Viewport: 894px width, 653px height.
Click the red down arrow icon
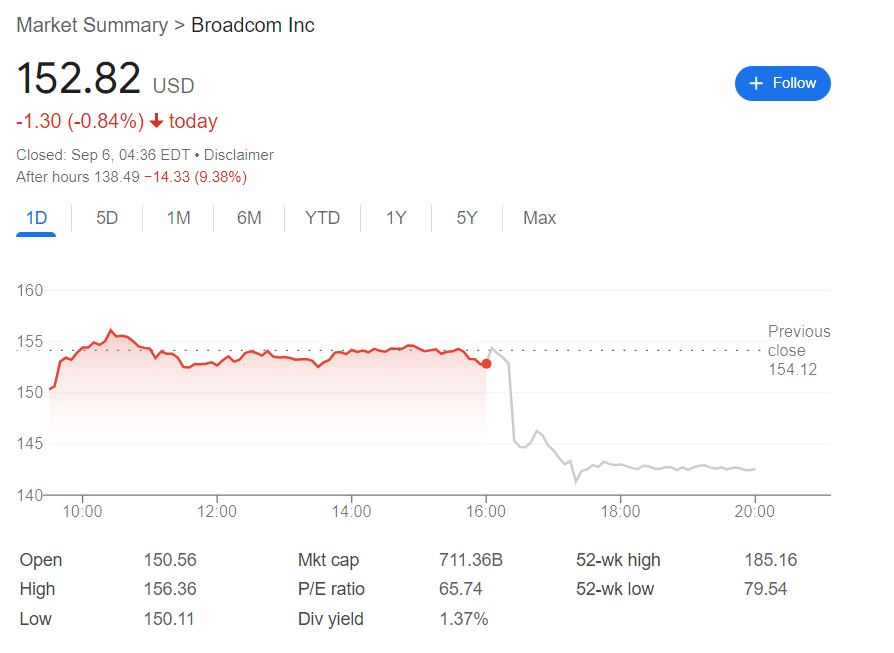click(157, 122)
